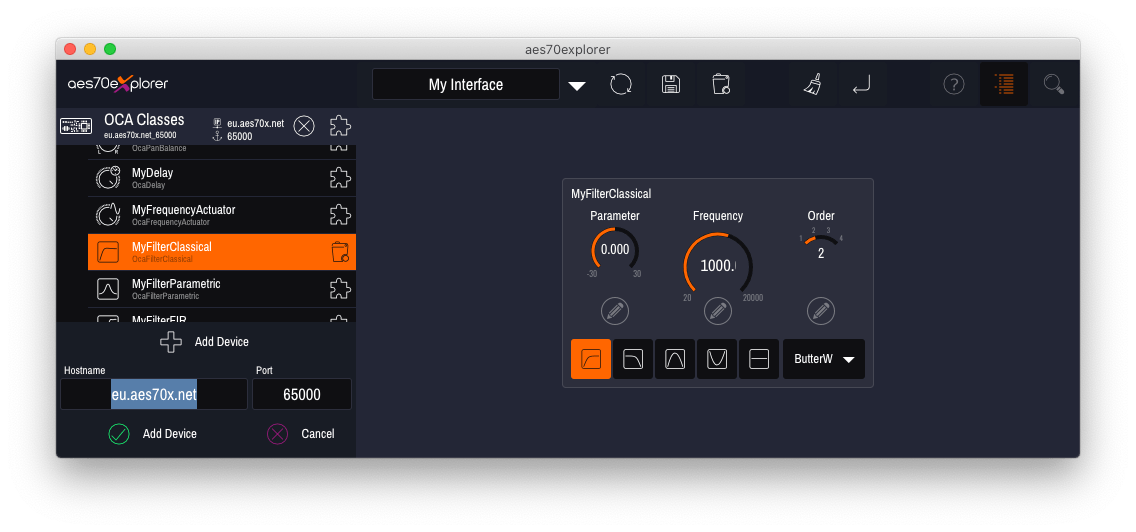Image resolution: width=1136 pixels, height=532 pixels.
Task: Open the ButterW filter type dropdown
Action: pyautogui.click(x=823, y=359)
